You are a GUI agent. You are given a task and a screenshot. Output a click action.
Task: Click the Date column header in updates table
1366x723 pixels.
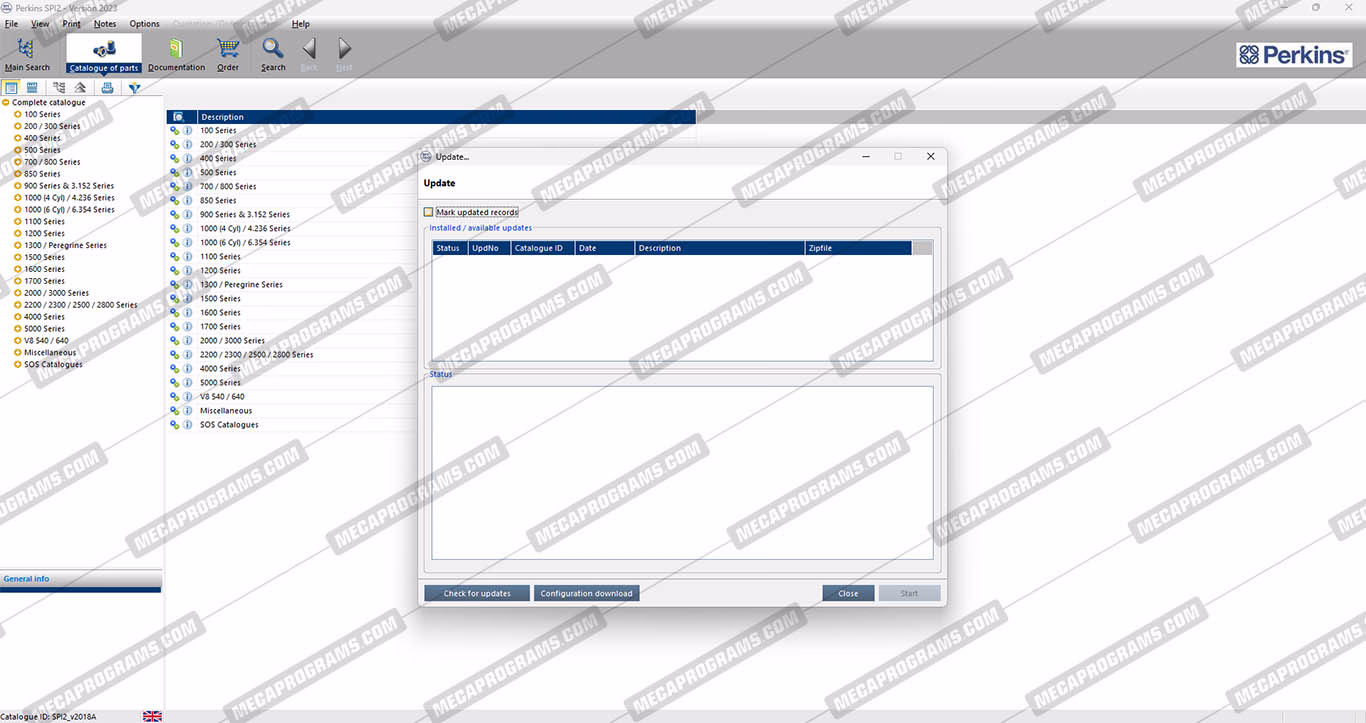click(x=605, y=248)
